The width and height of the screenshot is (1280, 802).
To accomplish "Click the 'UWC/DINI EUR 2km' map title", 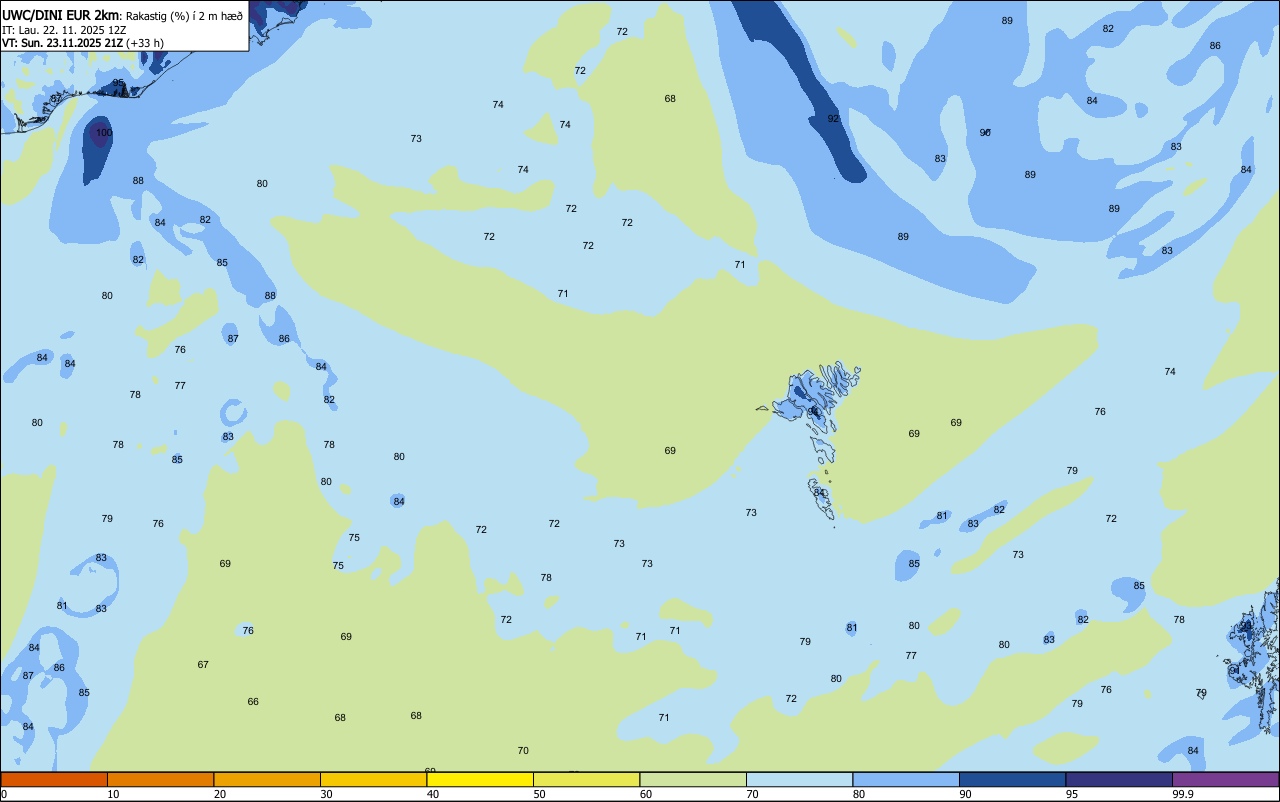I will (61, 15).
